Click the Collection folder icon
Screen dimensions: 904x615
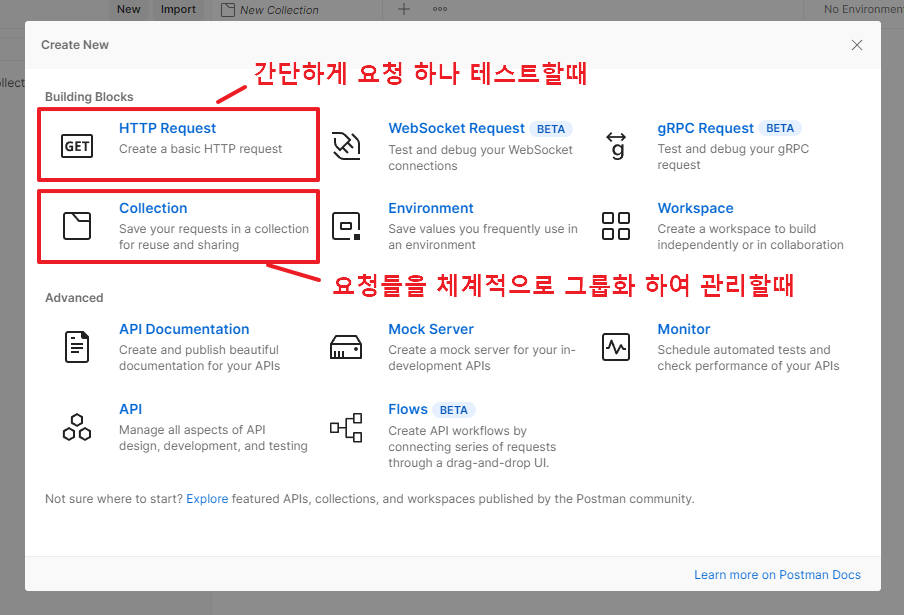[77, 225]
